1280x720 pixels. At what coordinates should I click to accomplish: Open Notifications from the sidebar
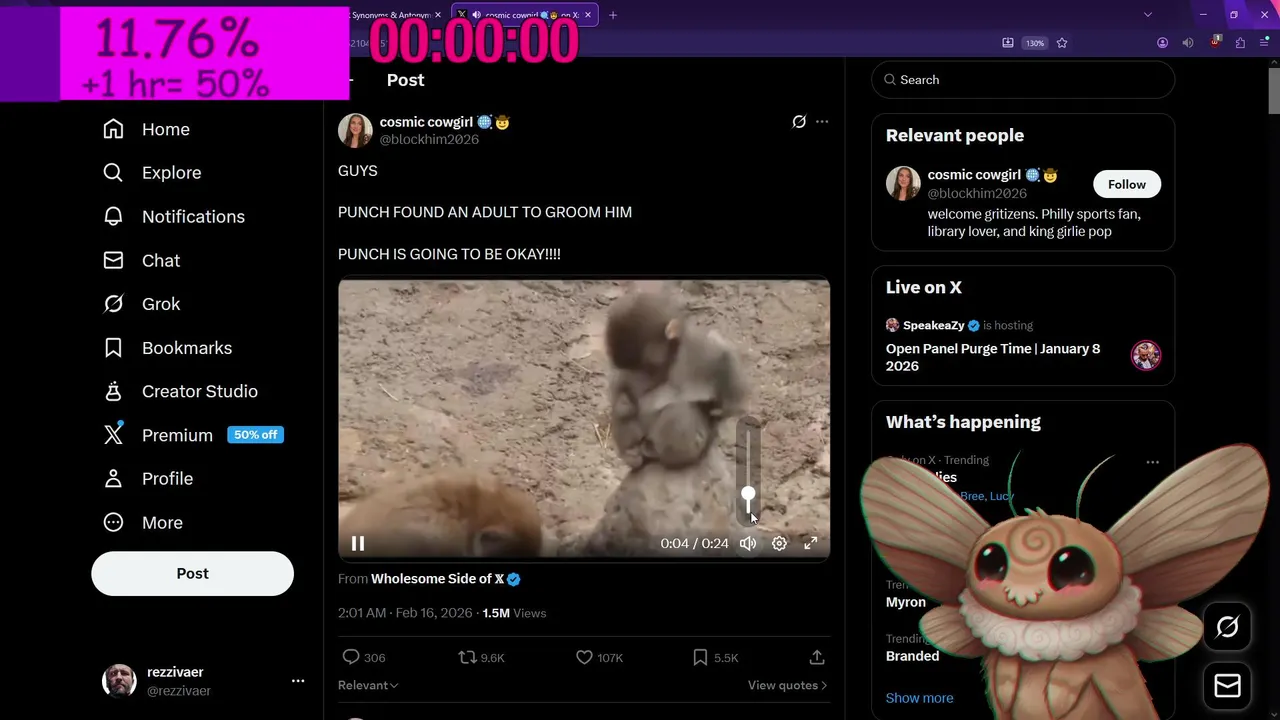173,216
